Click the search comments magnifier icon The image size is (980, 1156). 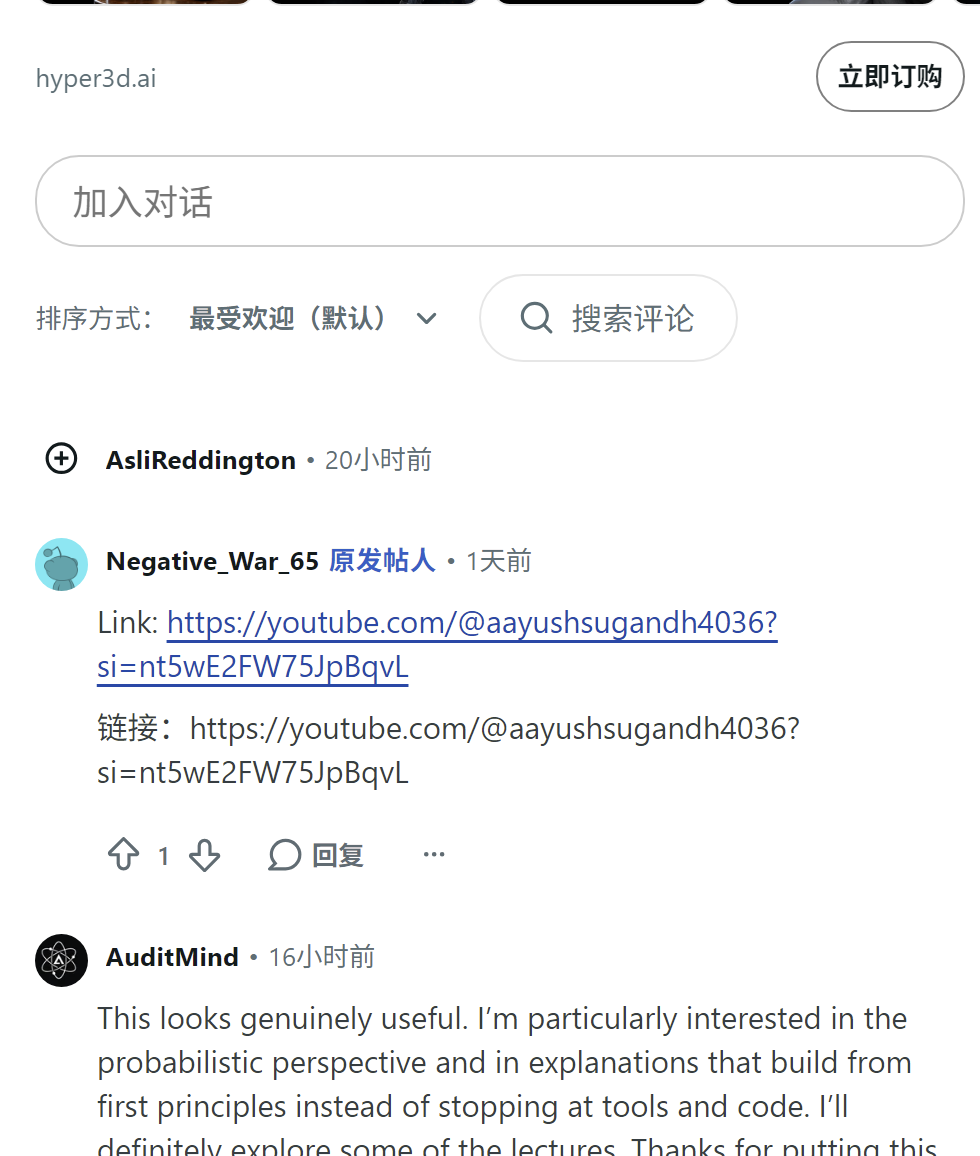click(536, 318)
